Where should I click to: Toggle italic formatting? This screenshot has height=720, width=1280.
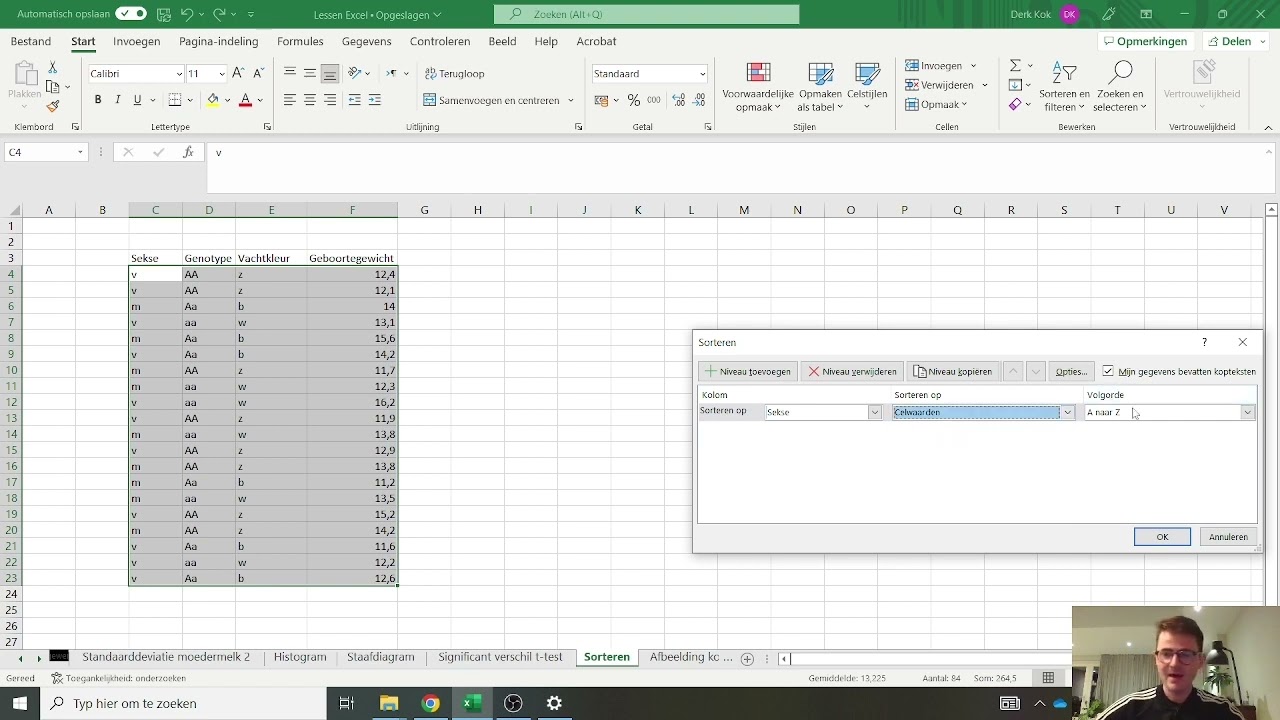coord(117,100)
